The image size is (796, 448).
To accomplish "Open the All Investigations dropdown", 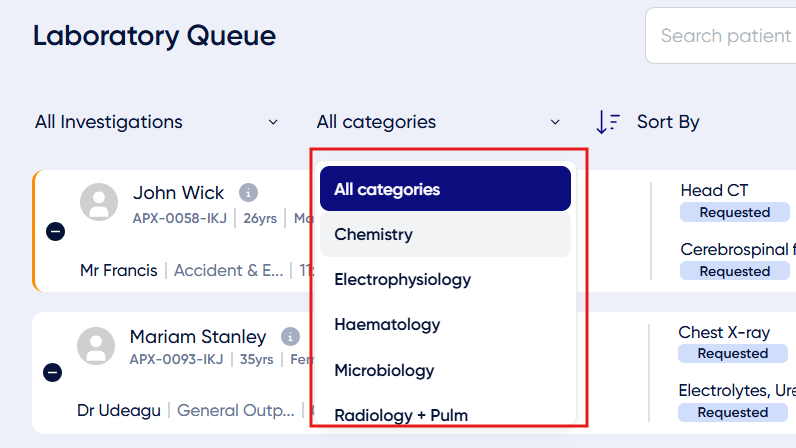I will (156, 122).
